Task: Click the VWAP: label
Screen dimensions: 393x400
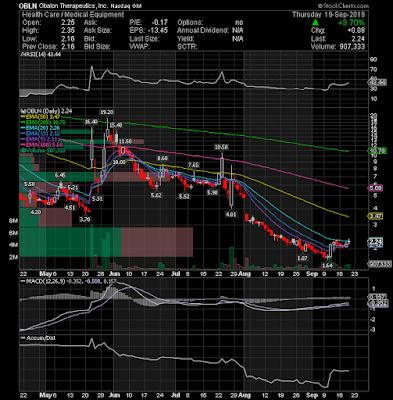Action: click(x=140, y=47)
